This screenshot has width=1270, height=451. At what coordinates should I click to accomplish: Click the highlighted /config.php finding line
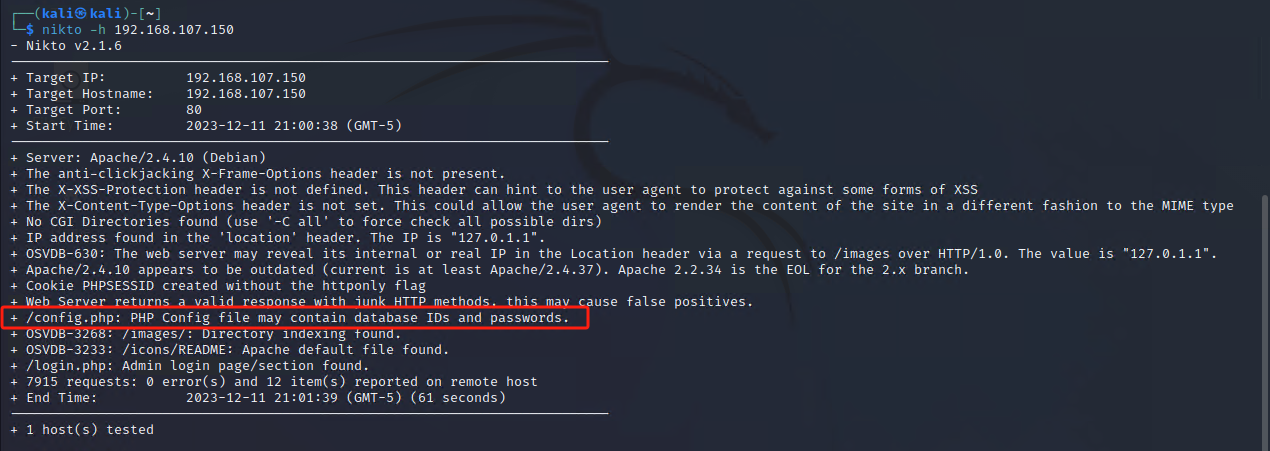click(297, 318)
